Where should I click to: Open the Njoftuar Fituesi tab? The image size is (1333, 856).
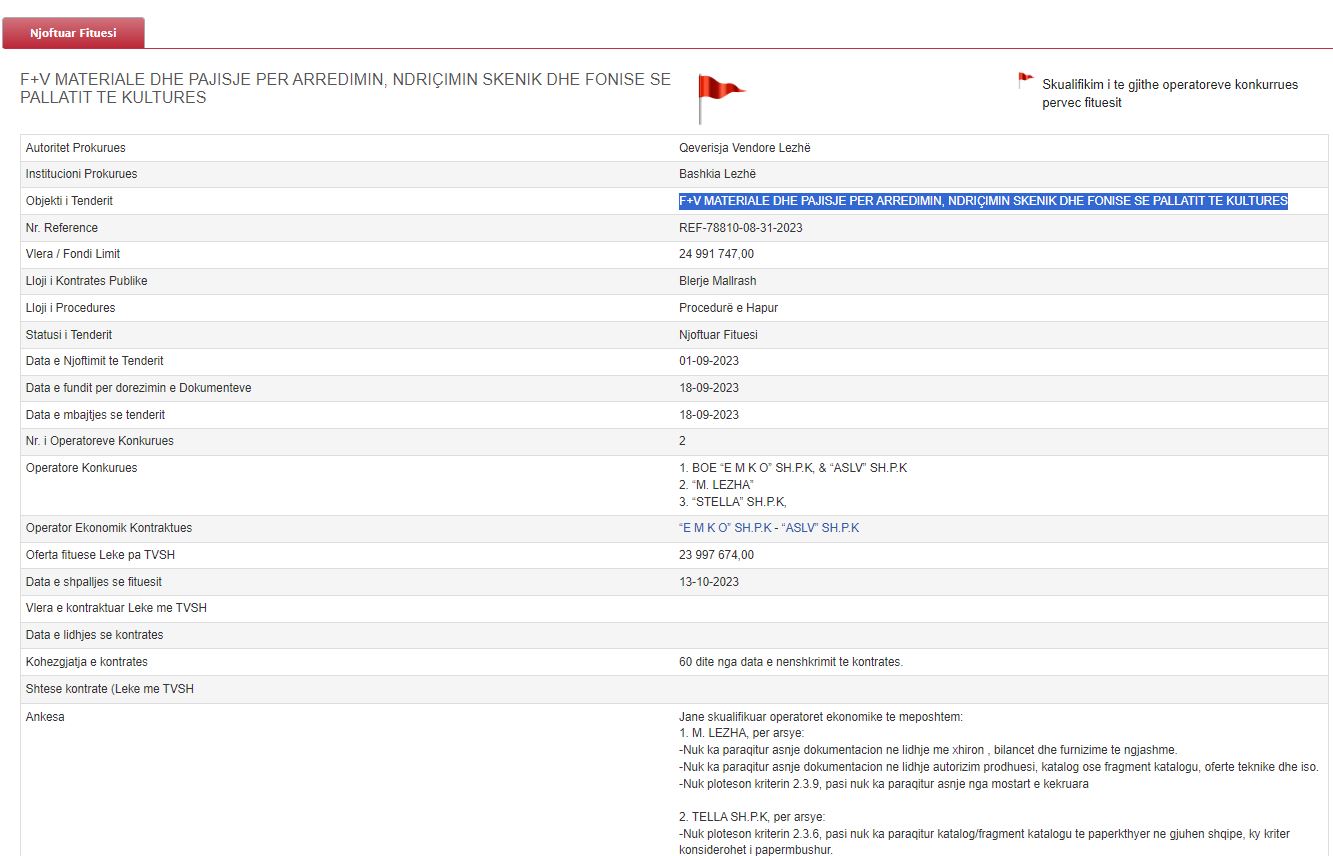pyautogui.click(x=73, y=33)
